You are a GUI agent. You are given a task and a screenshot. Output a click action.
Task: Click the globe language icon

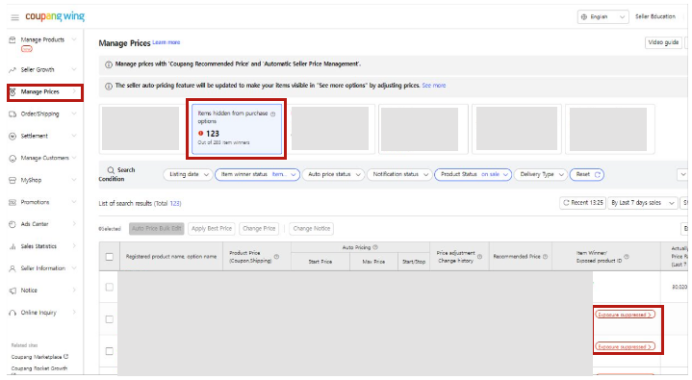click(x=584, y=17)
